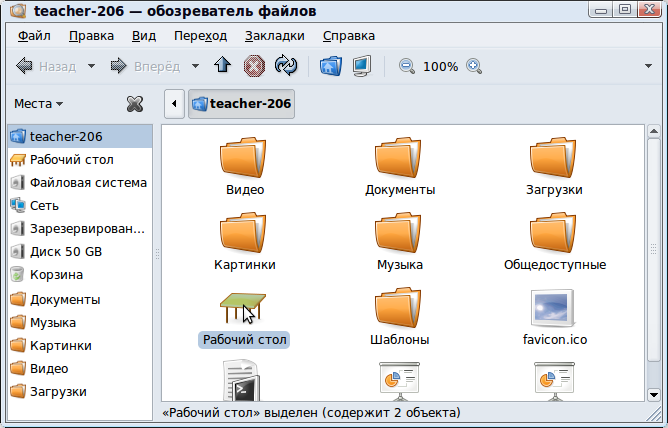Select the Картинки folder icon in file view
The image size is (668, 428).
tap(243, 233)
